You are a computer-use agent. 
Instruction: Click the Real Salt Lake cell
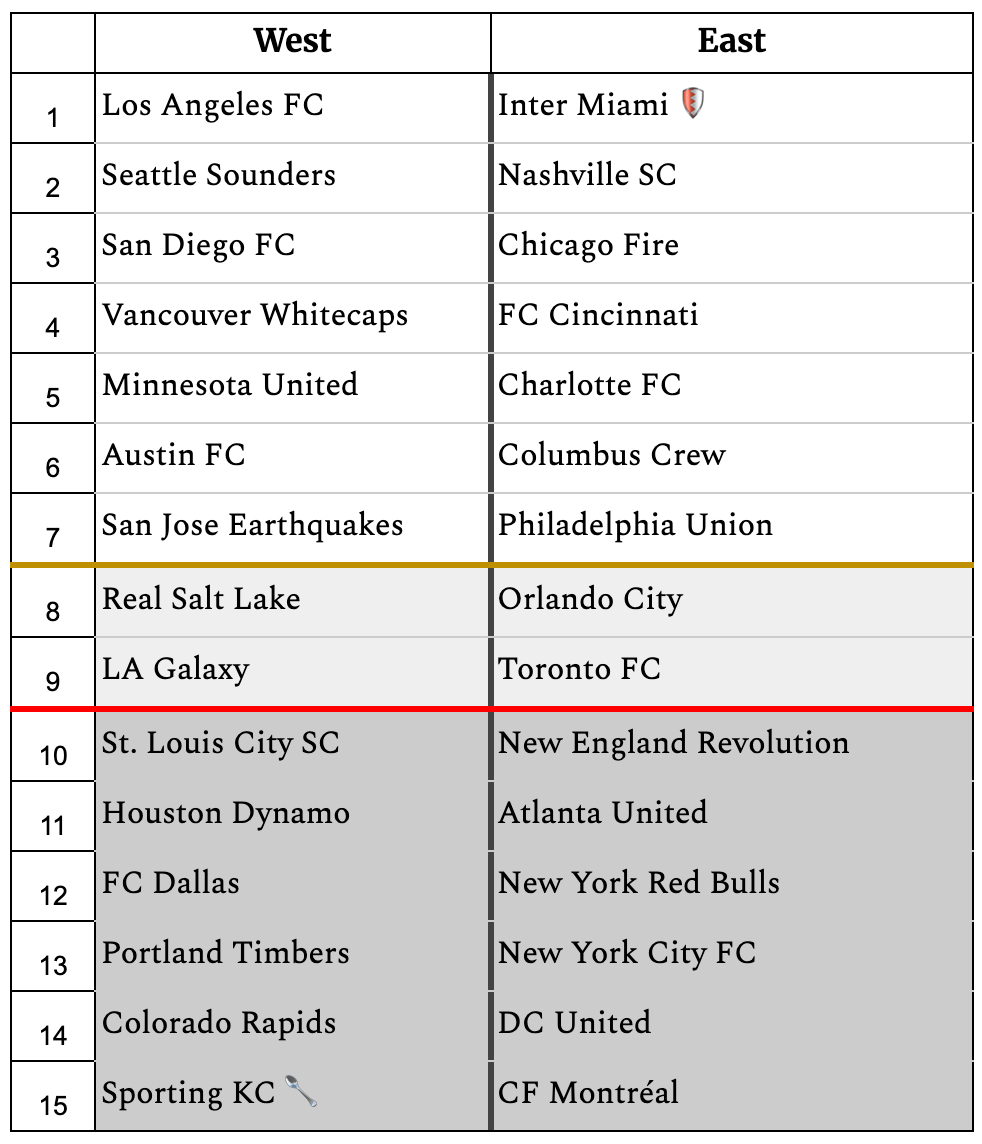click(x=201, y=599)
